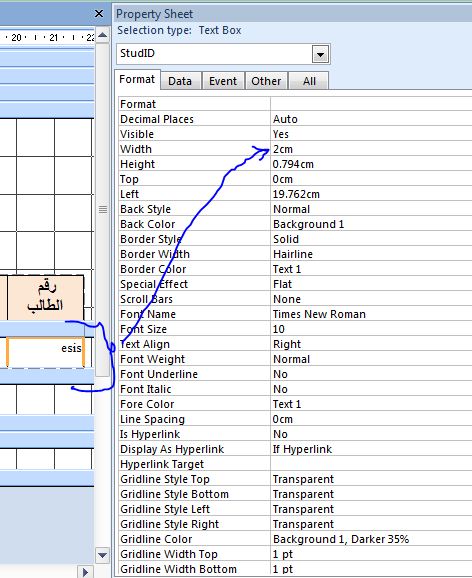This screenshot has width=472, height=578.
Task: Click the Font Name Times New Roman field
Action: pos(371,314)
